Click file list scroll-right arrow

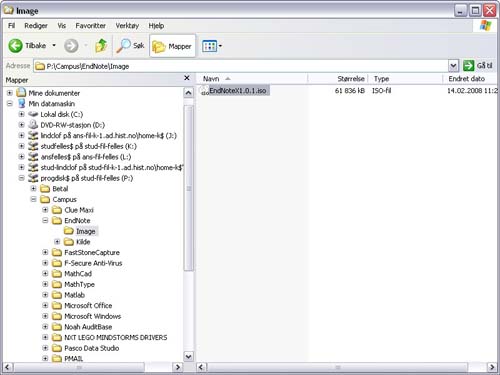pyautogui.click(x=492, y=367)
